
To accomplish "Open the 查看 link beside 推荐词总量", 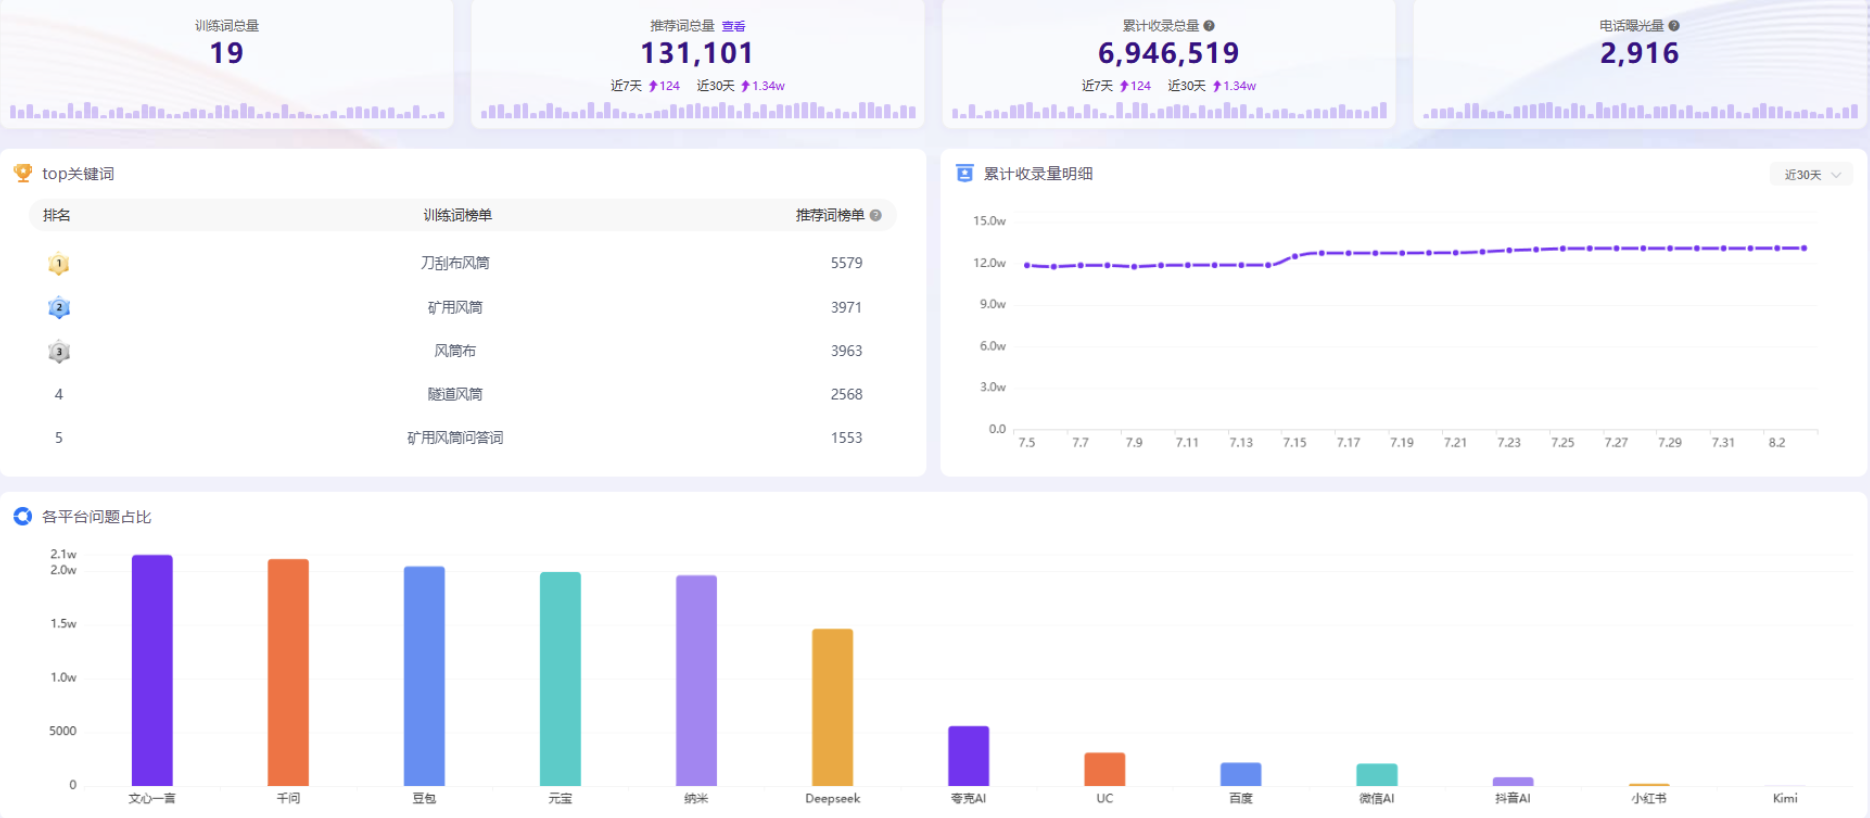I will point(733,27).
